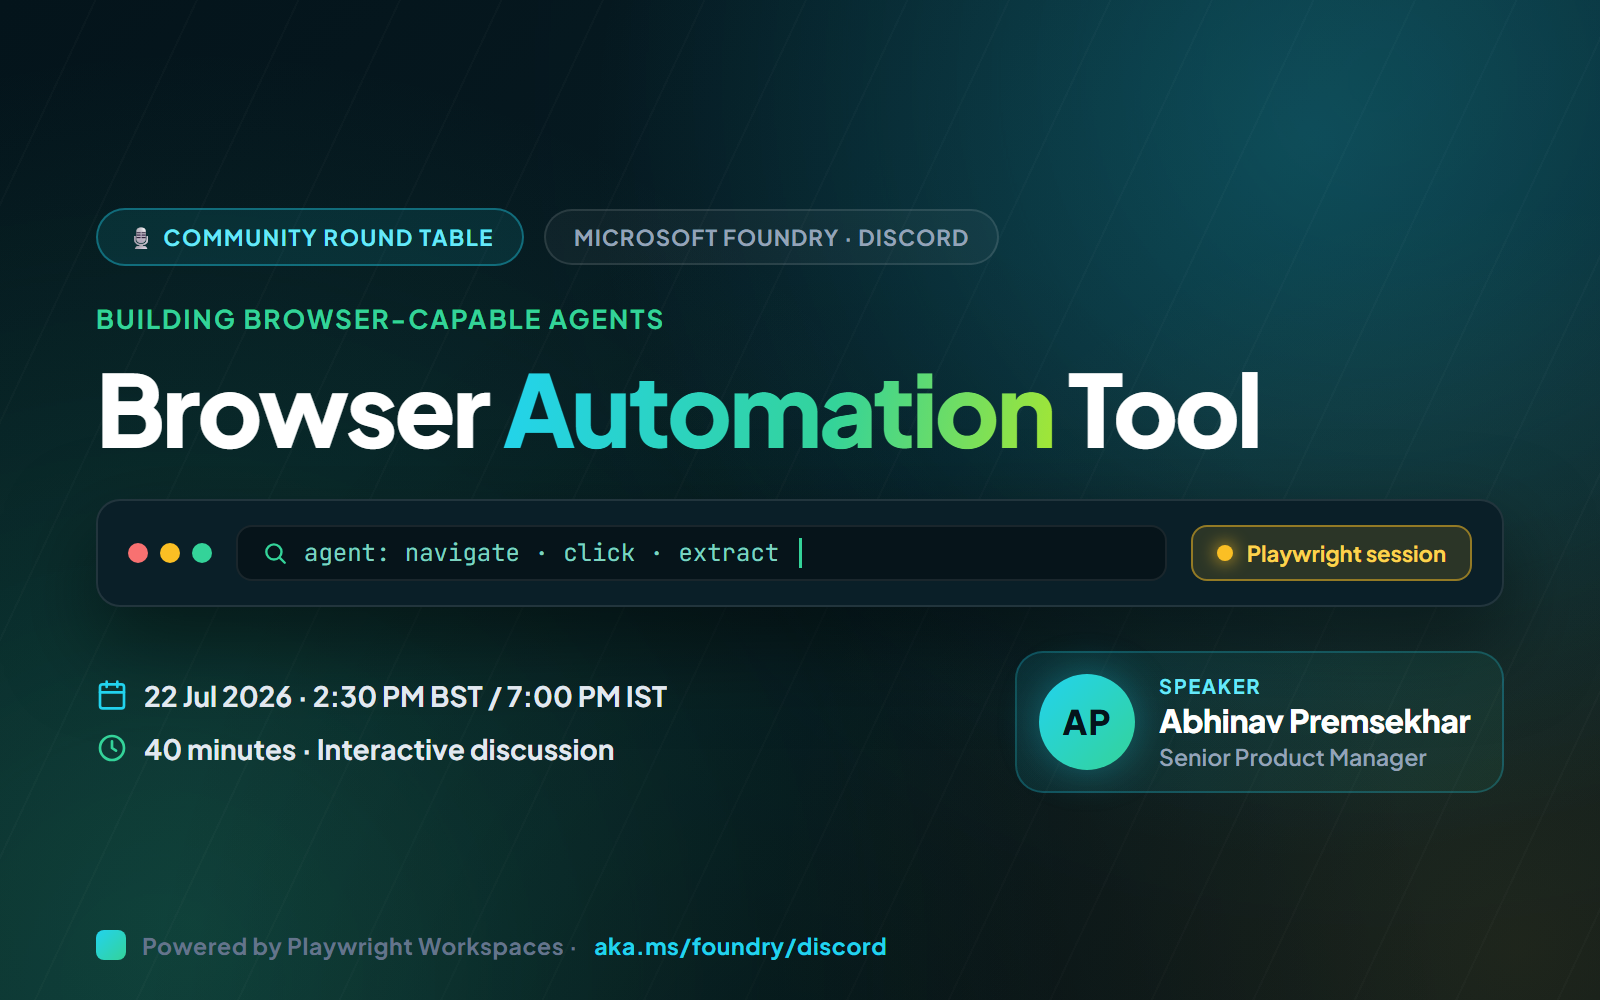Open the Playwright session button
Screen dimensions: 1600x1000
(x=1331, y=553)
